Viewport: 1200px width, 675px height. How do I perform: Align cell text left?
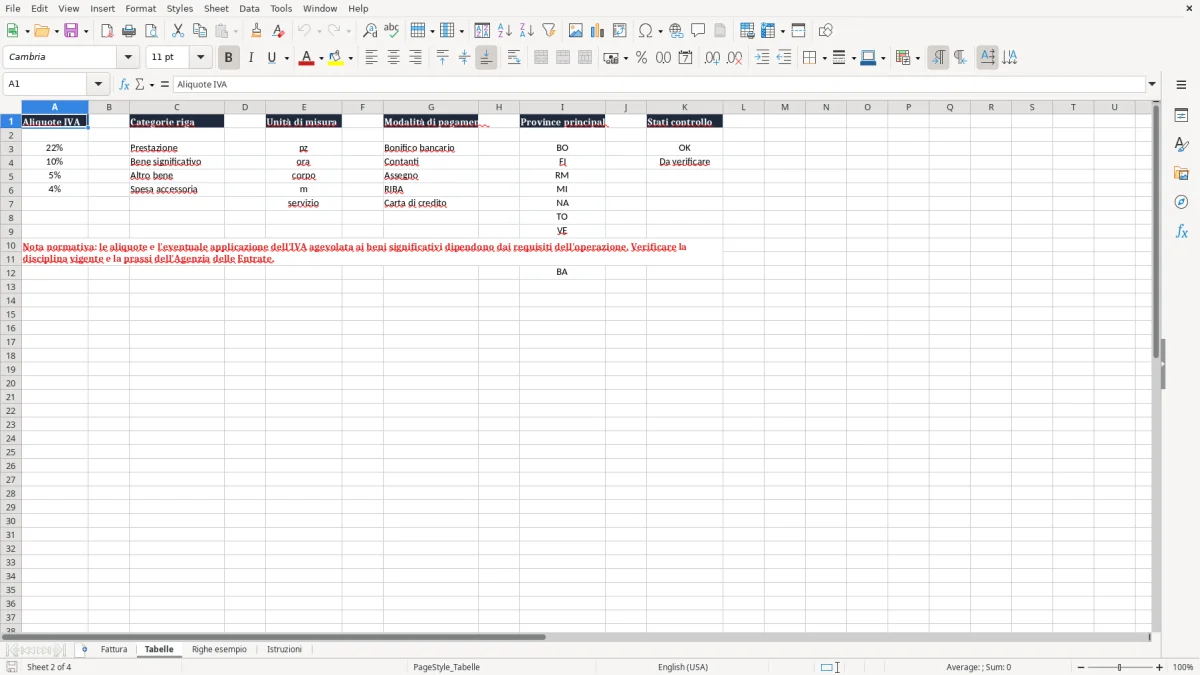371,58
